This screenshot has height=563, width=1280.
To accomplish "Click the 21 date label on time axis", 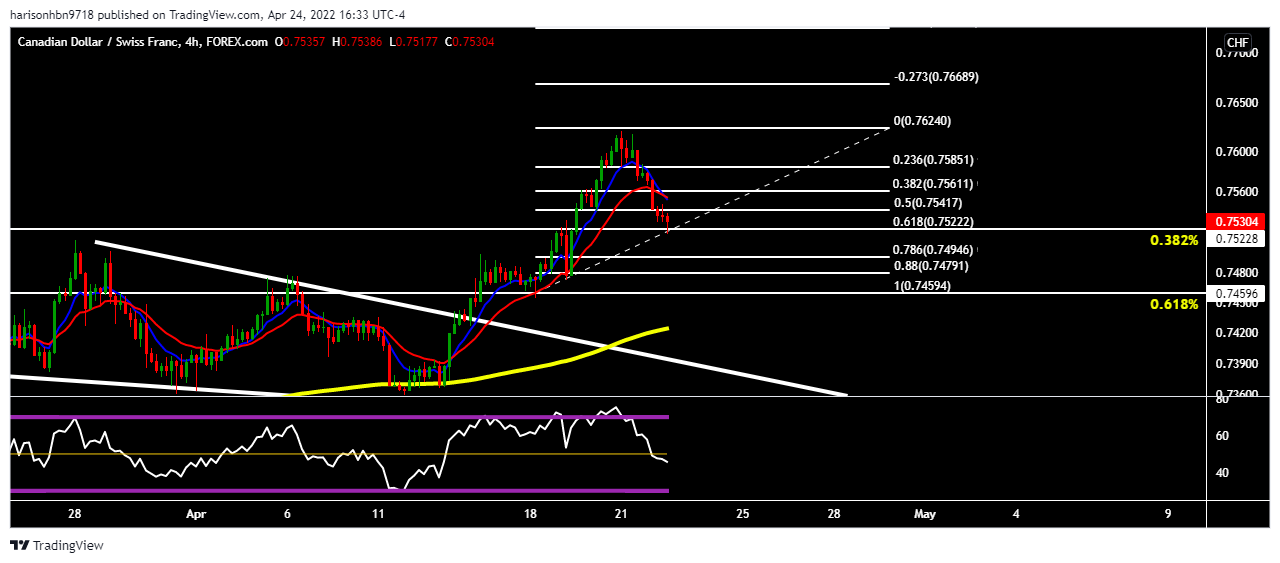I will pos(621,513).
